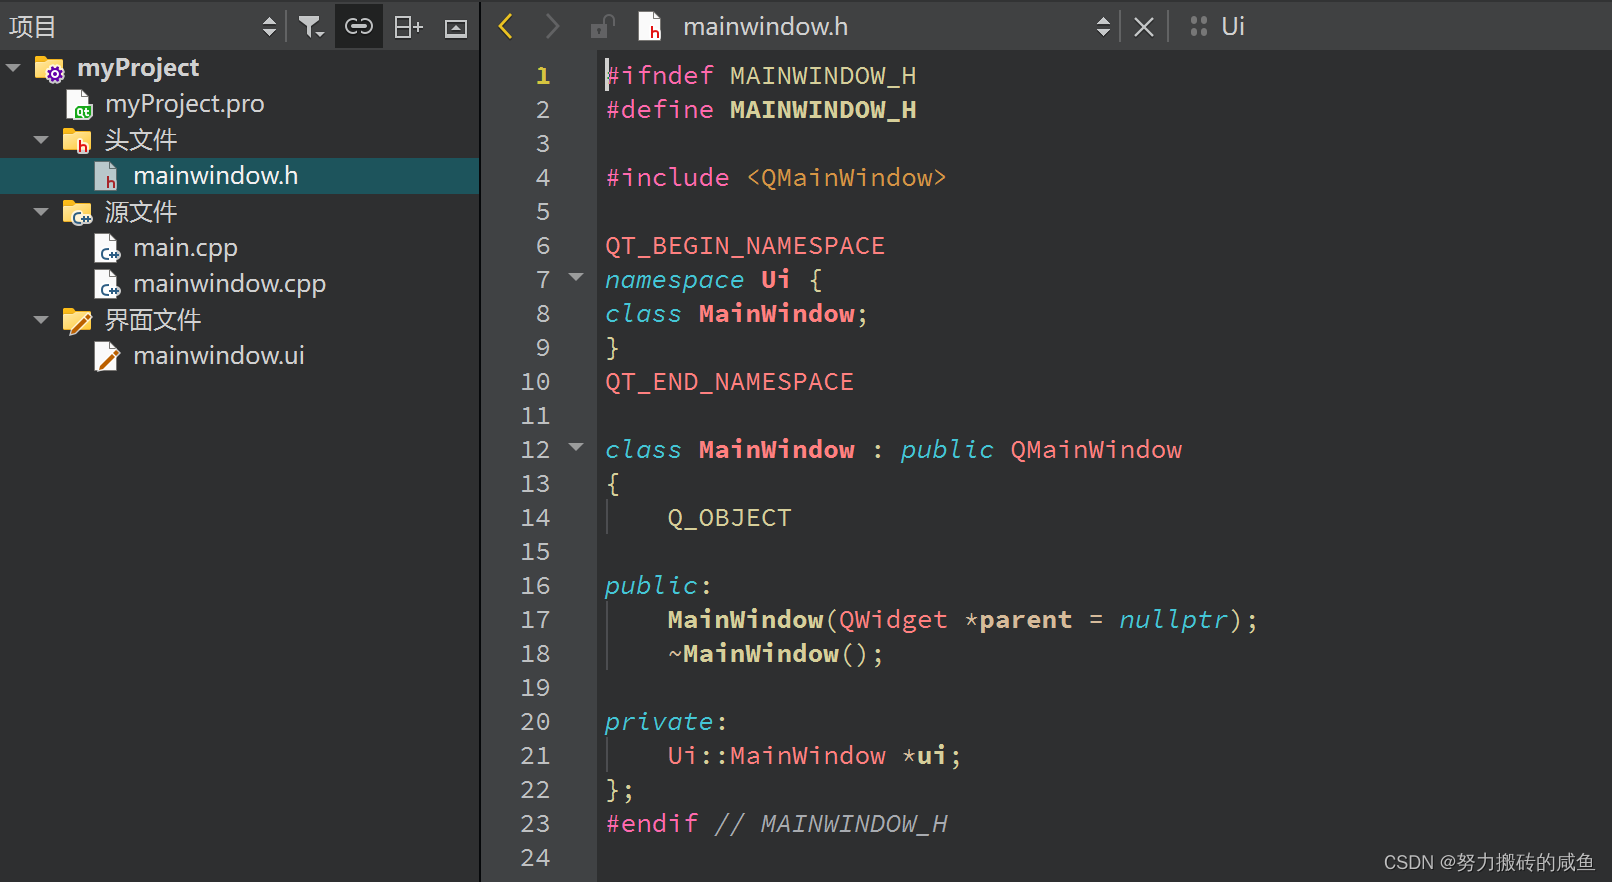Click QT_END_NAMESPACE macro text
This screenshot has width=1612, height=882.
coord(729,382)
